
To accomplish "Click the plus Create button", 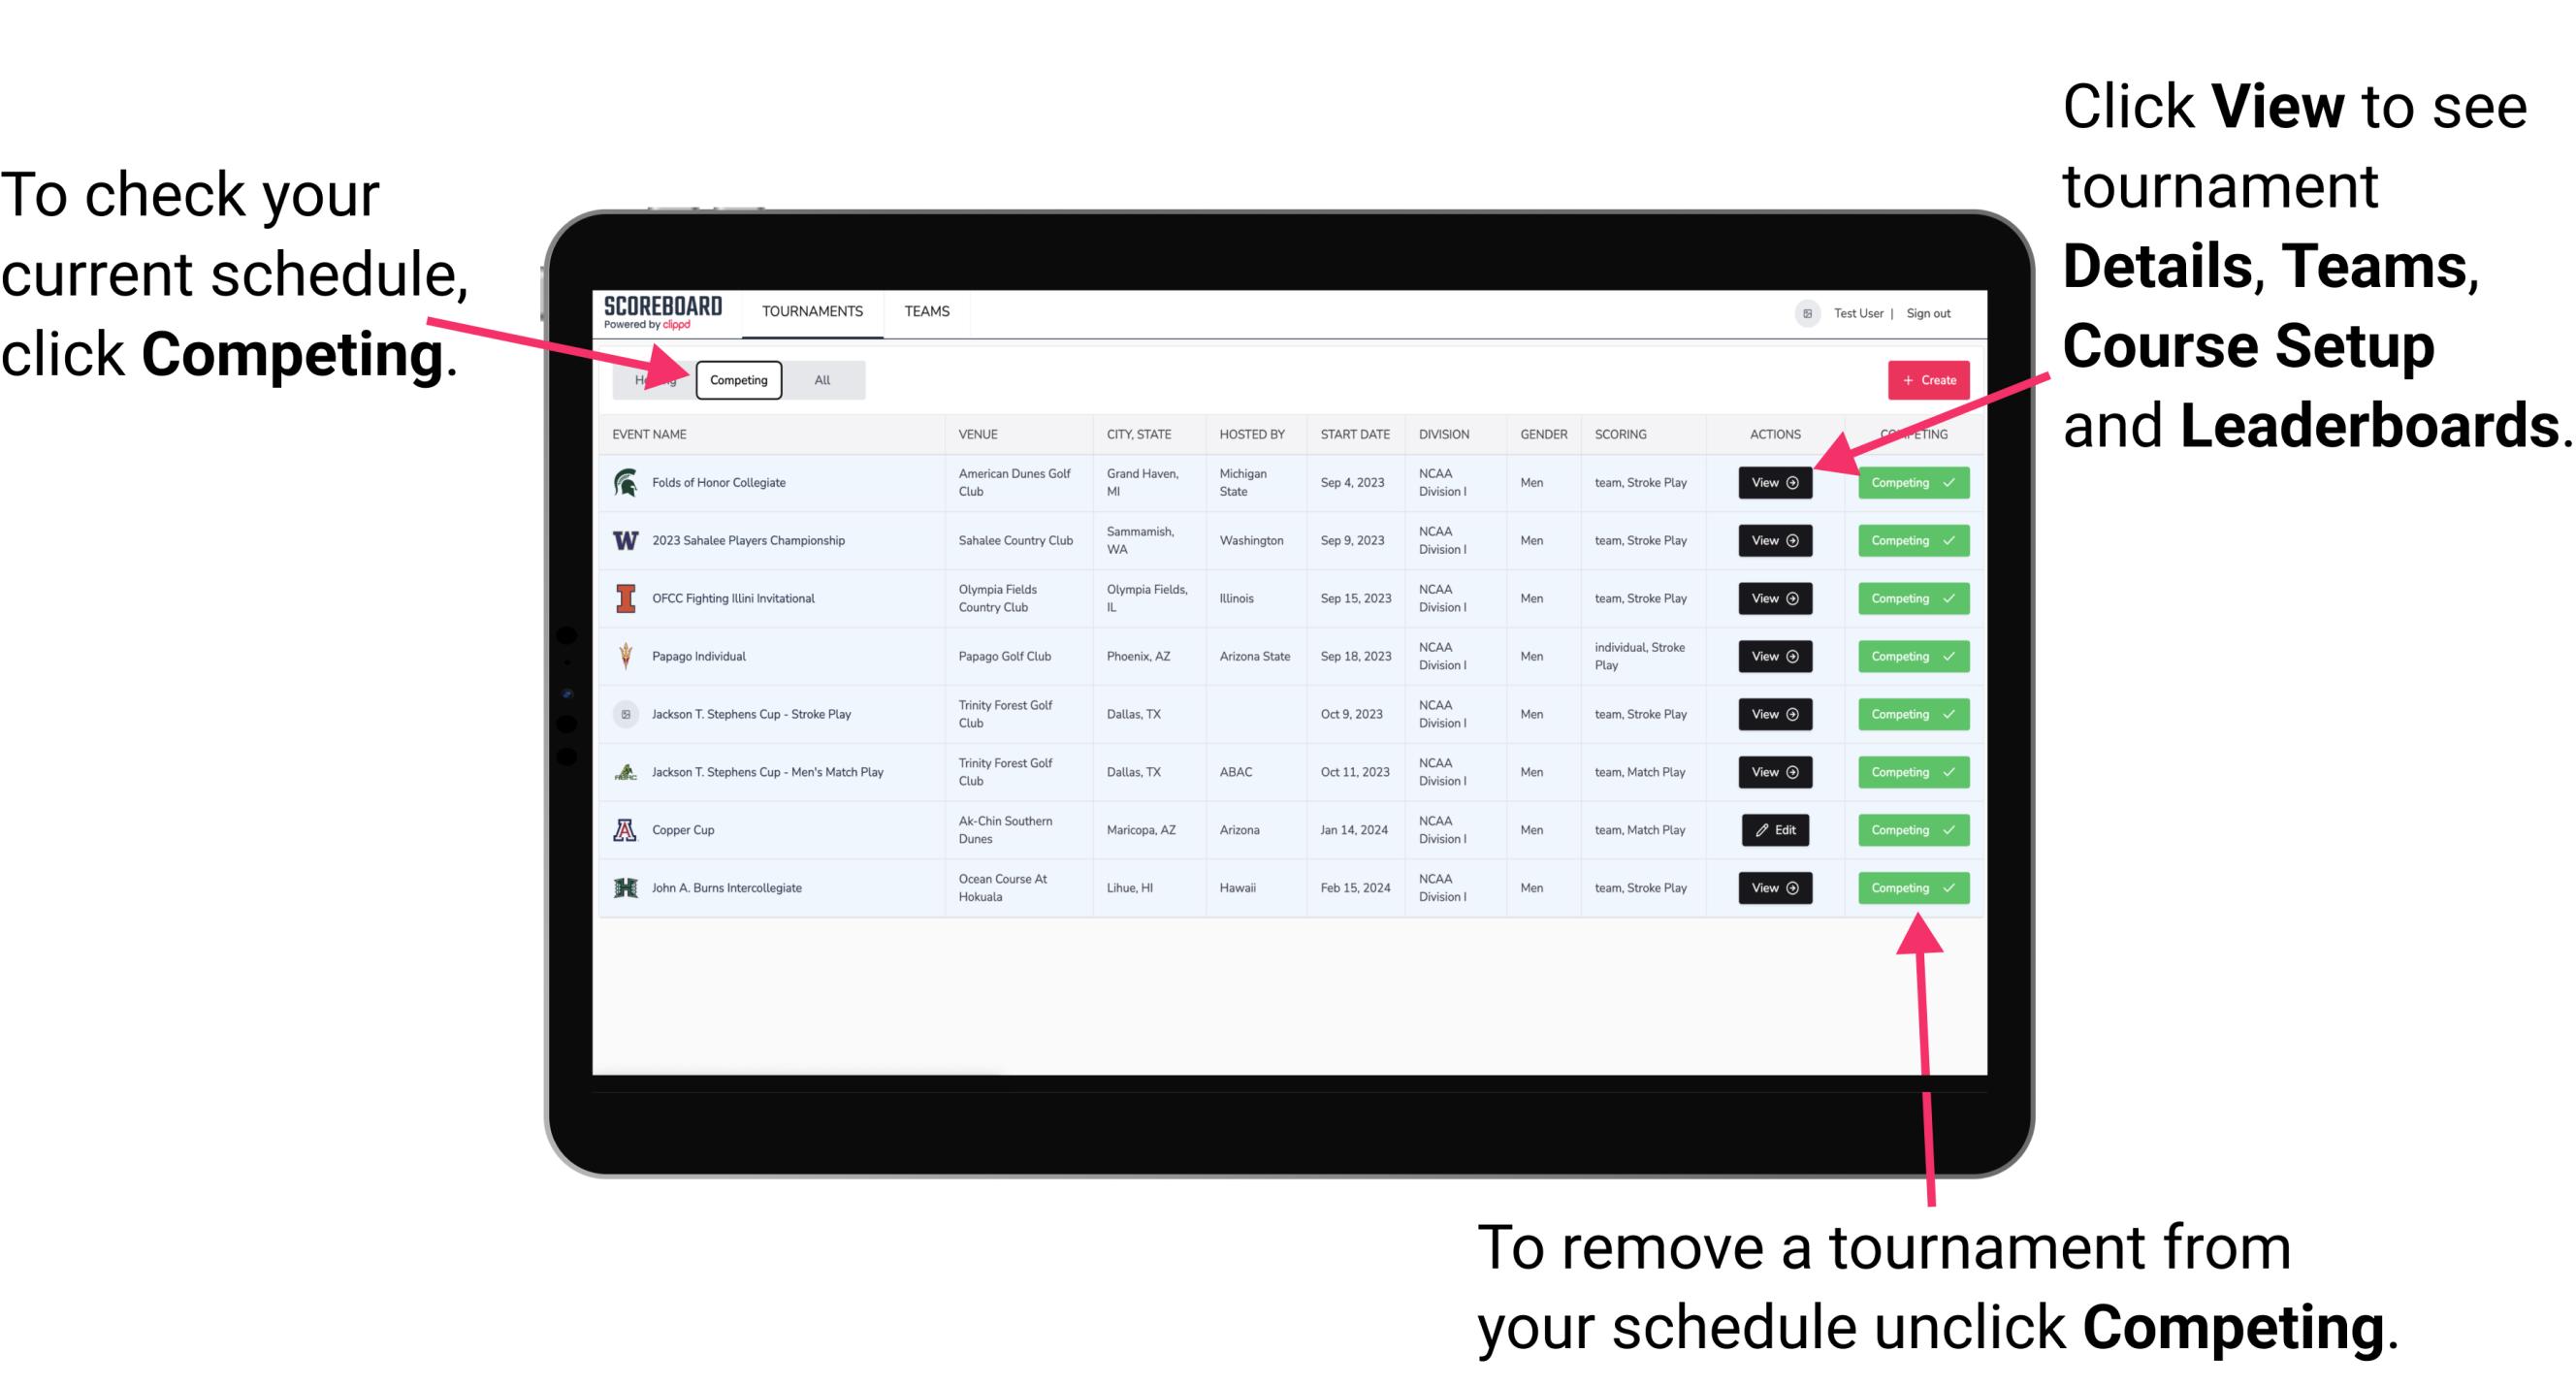I will click(1924, 379).
